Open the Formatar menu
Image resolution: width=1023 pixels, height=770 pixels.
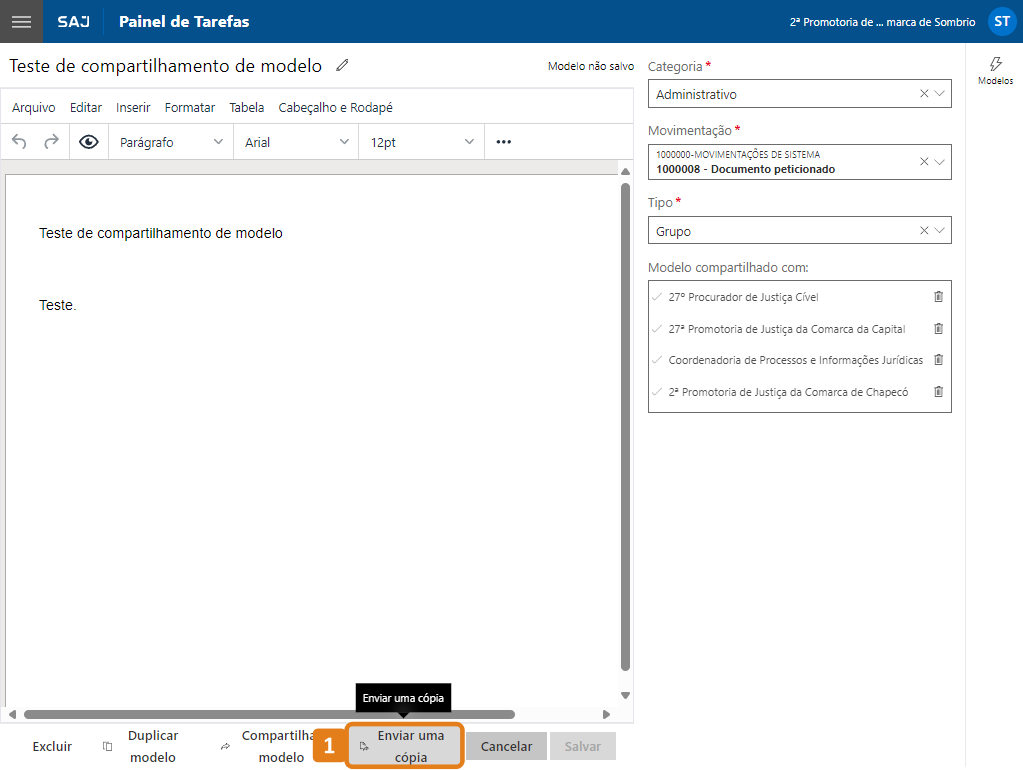click(x=189, y=107)
